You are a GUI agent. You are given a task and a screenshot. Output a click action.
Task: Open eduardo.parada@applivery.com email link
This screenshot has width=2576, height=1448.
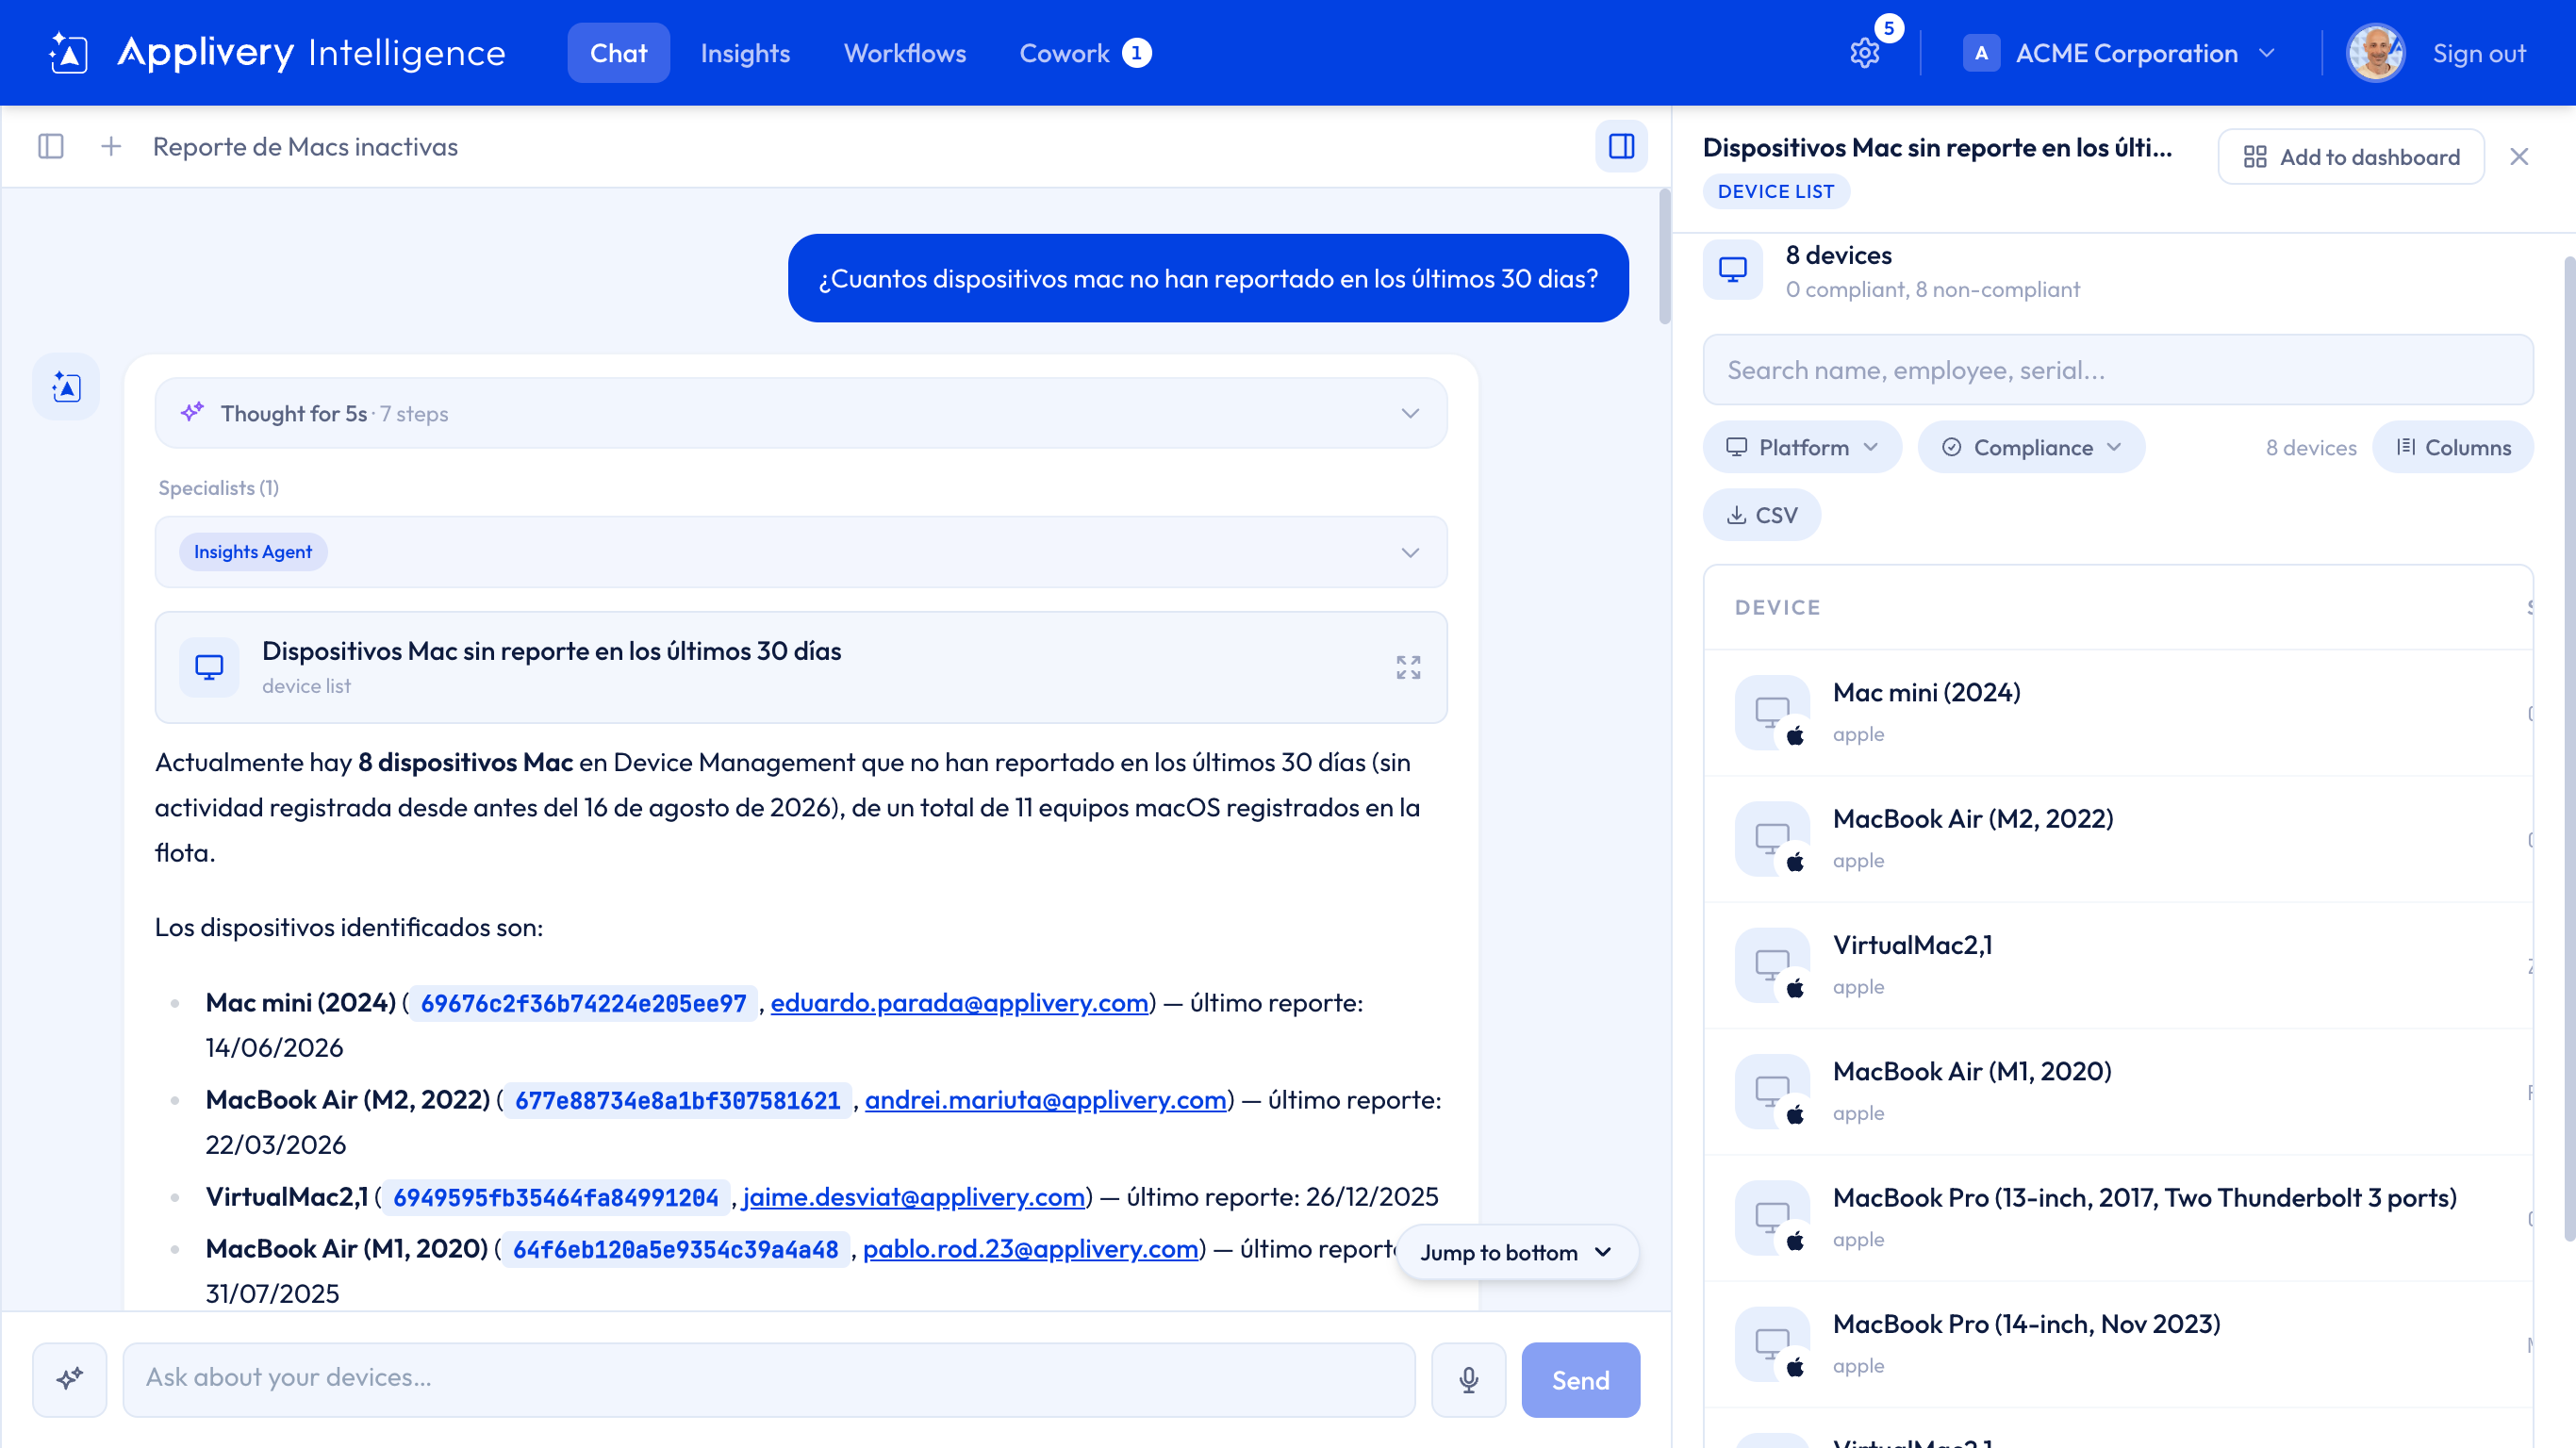959,1002
